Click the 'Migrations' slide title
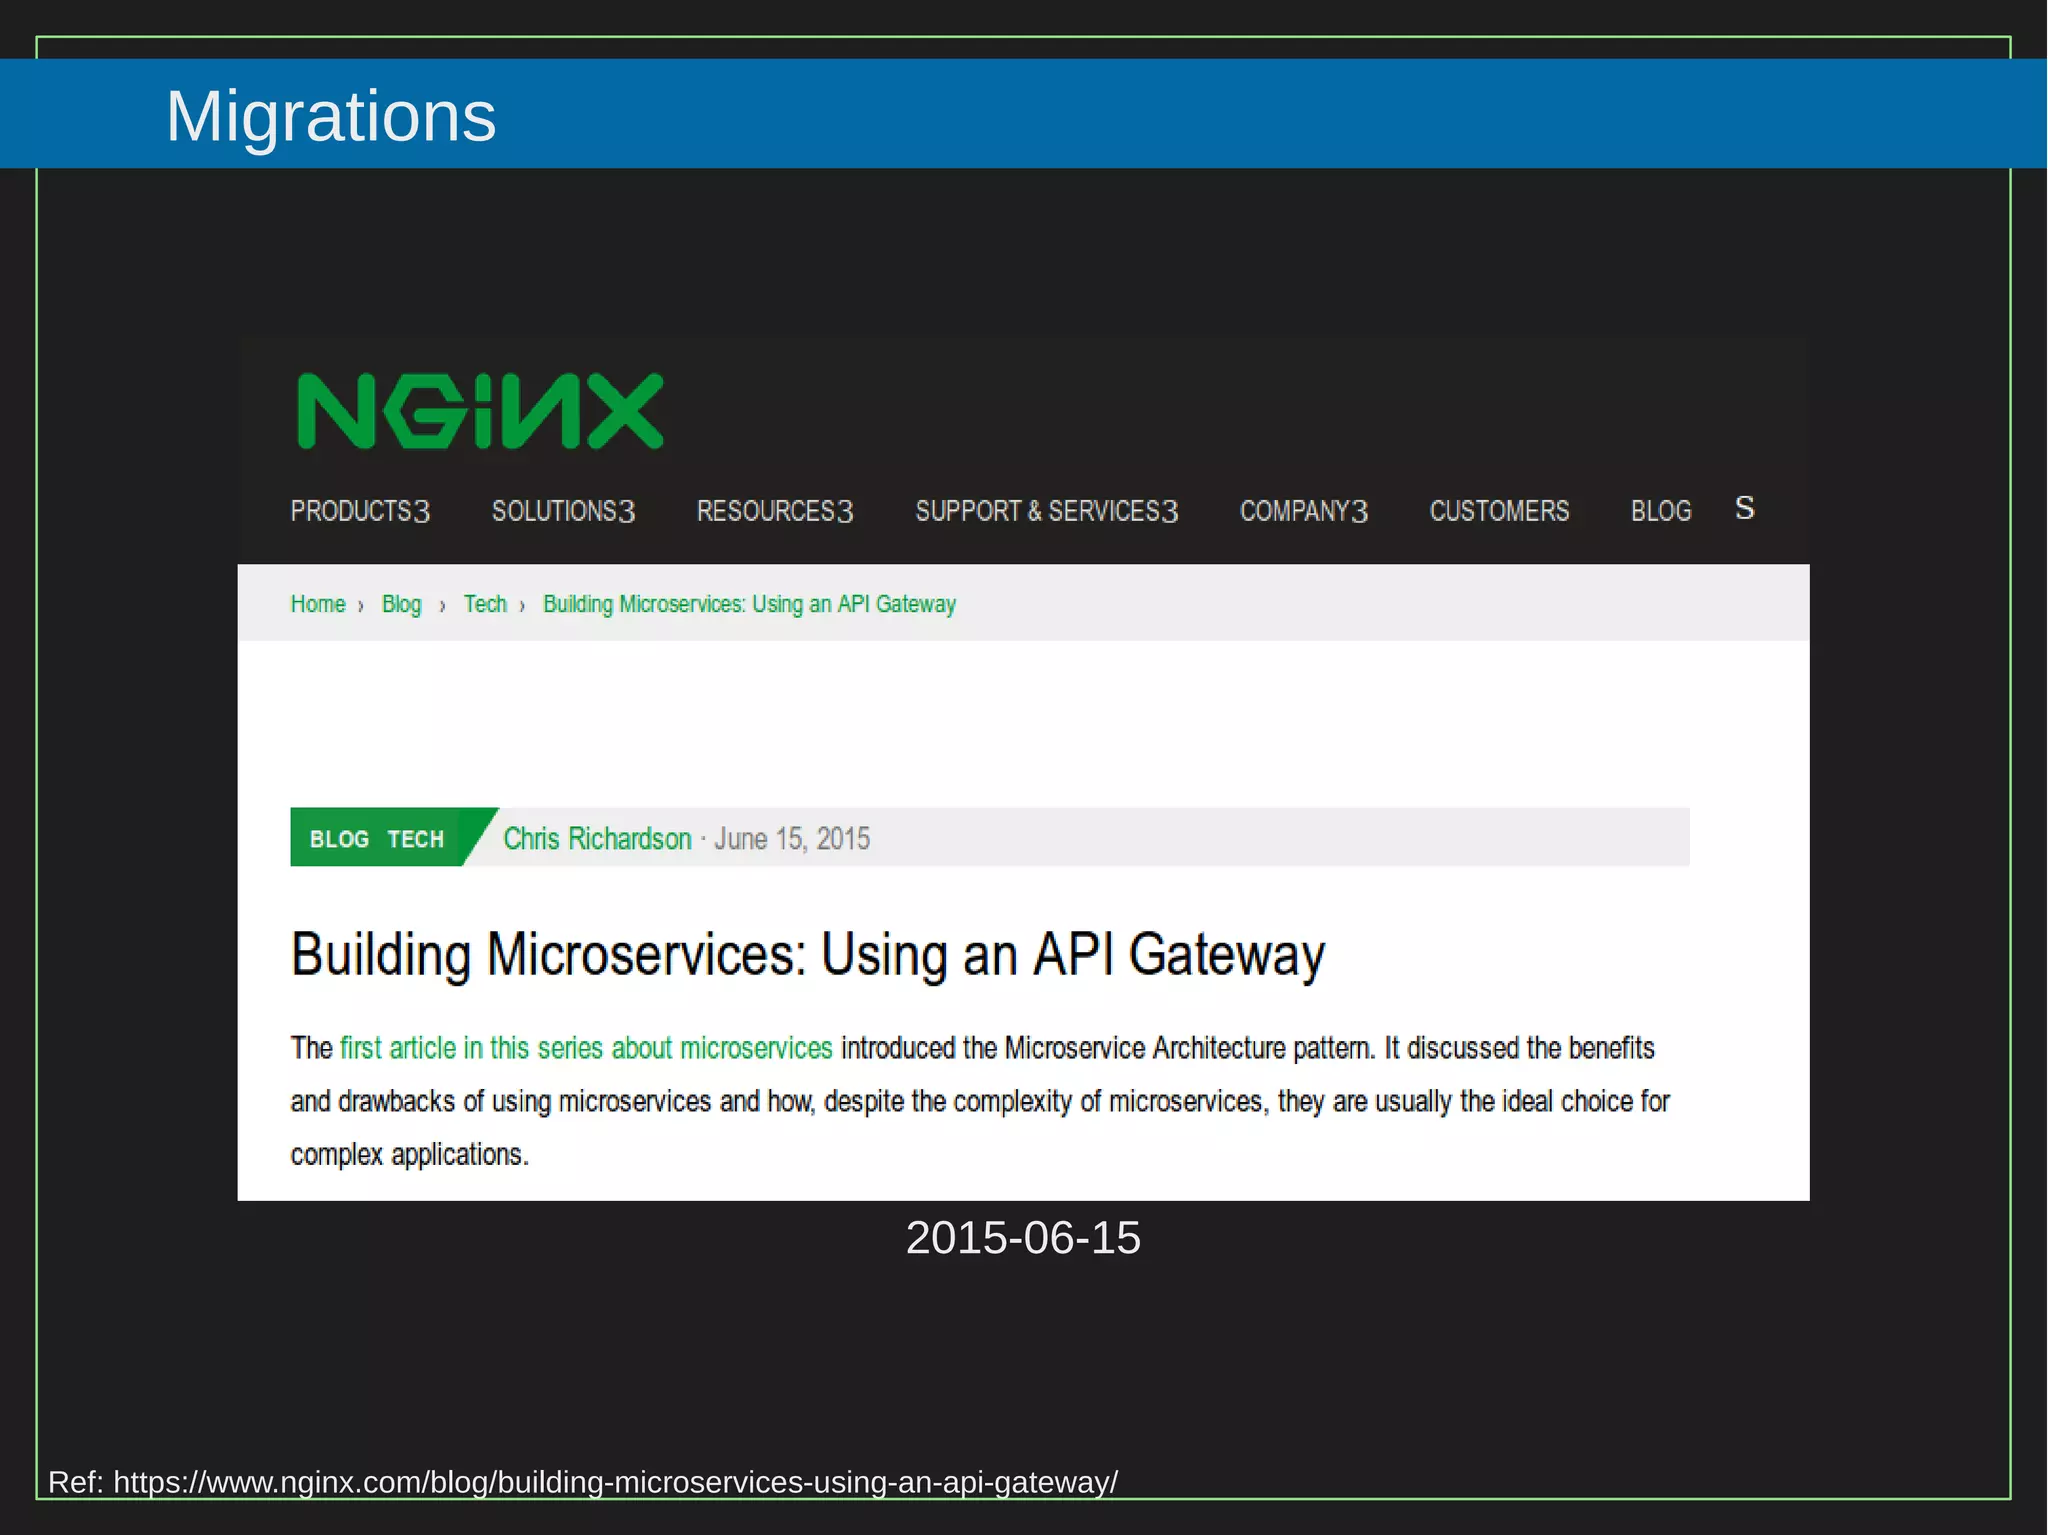The height and width of the screenshot is (1535, 2048). pos(331,116)
